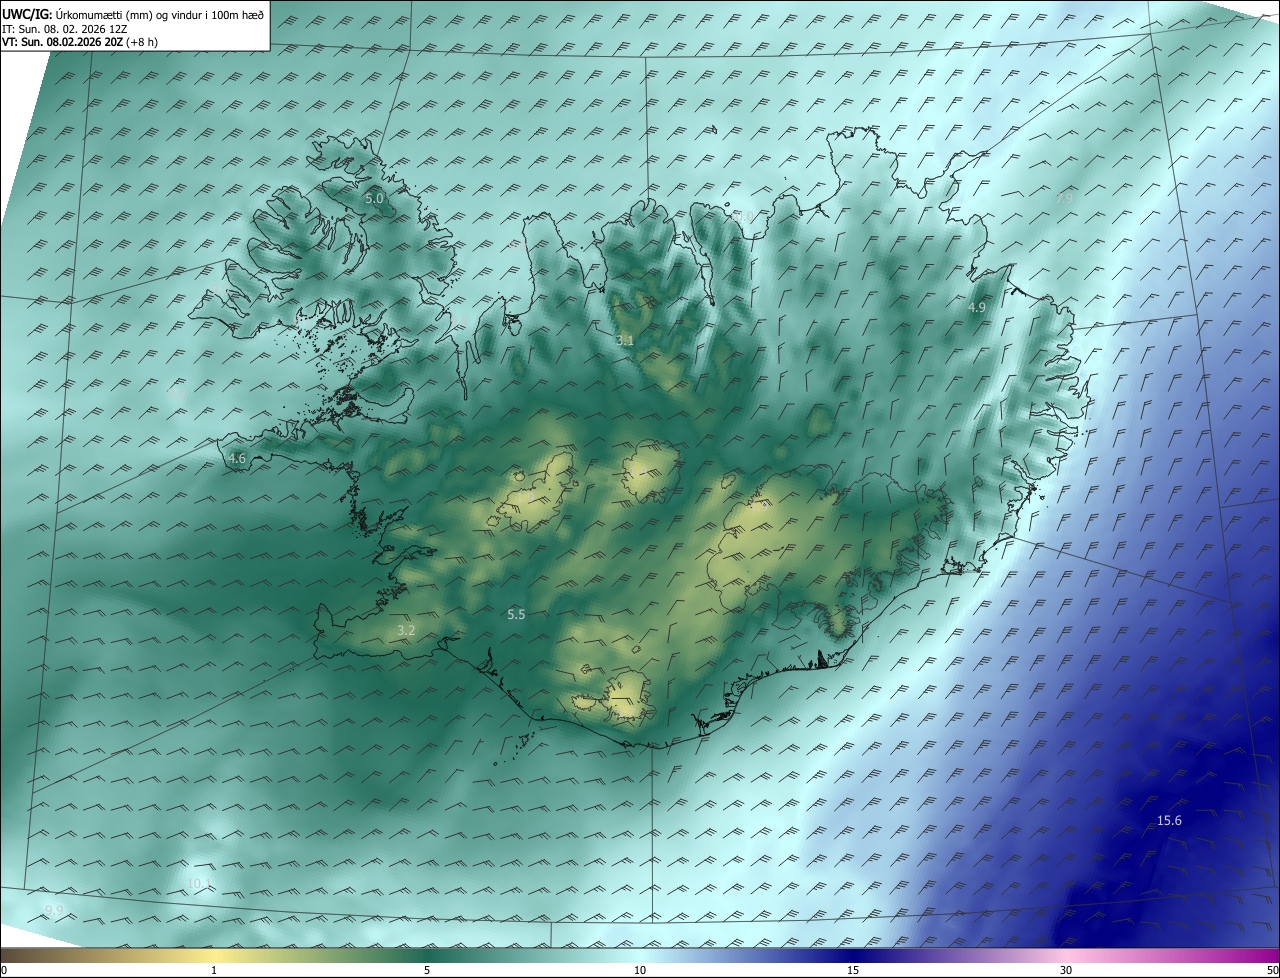Click the colour scale tick labelled 1
1280x978 pixels.
[x=214, y=970]
